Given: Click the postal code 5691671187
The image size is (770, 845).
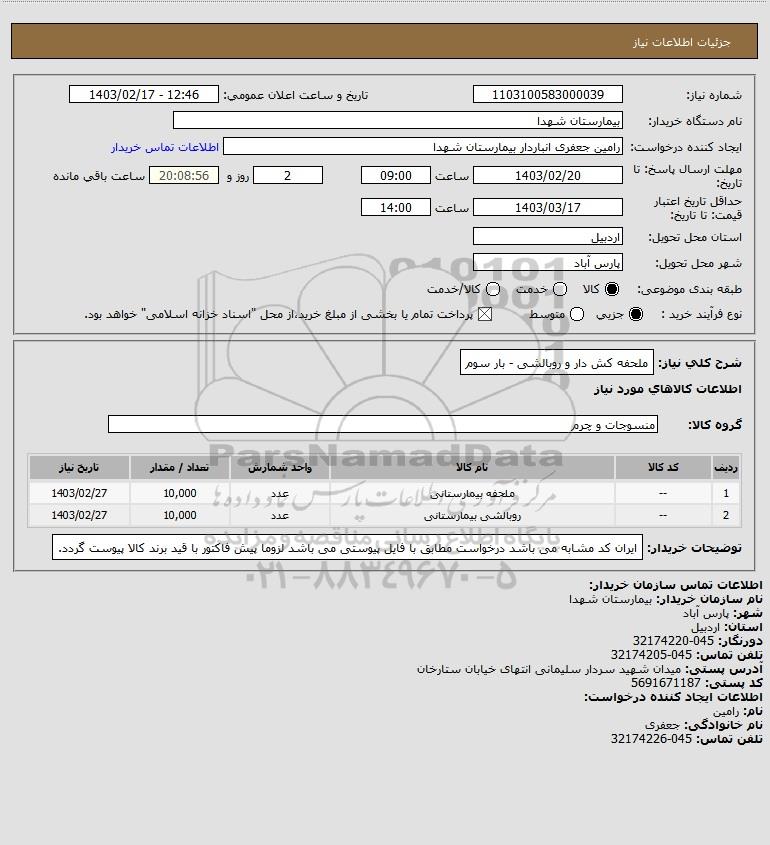Looking at the screenshot, I should click(665, 683).
